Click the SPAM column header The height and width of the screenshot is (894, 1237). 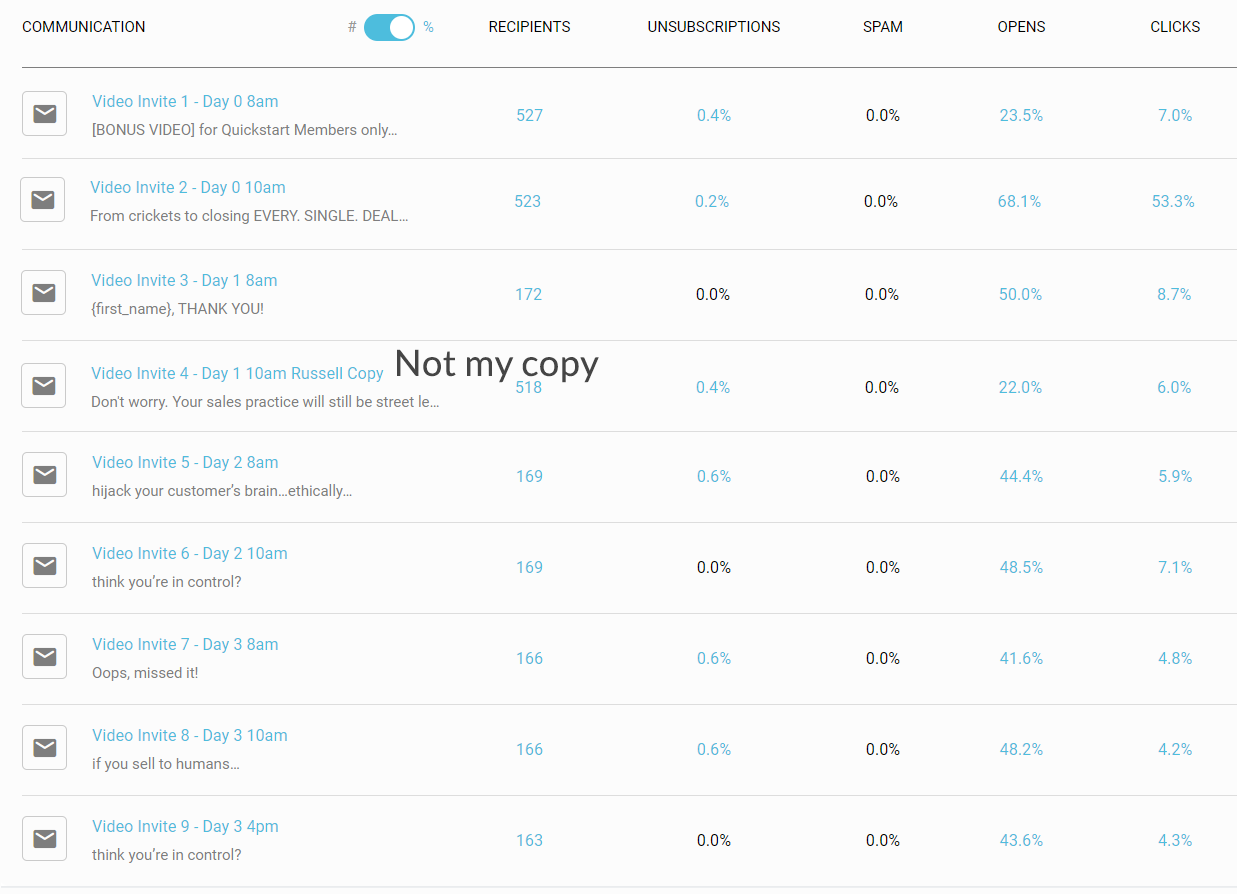pyautogui.click(x=882, y=27)
